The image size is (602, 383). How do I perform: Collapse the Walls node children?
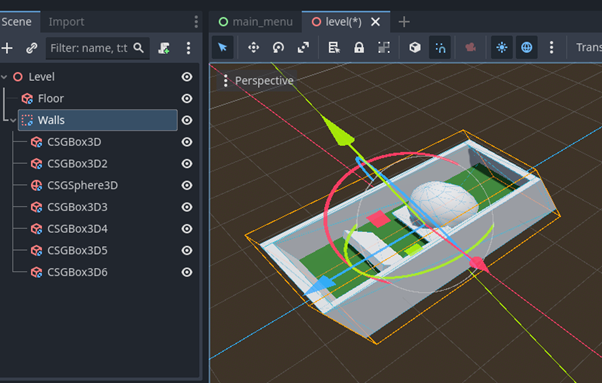(13, 121)
